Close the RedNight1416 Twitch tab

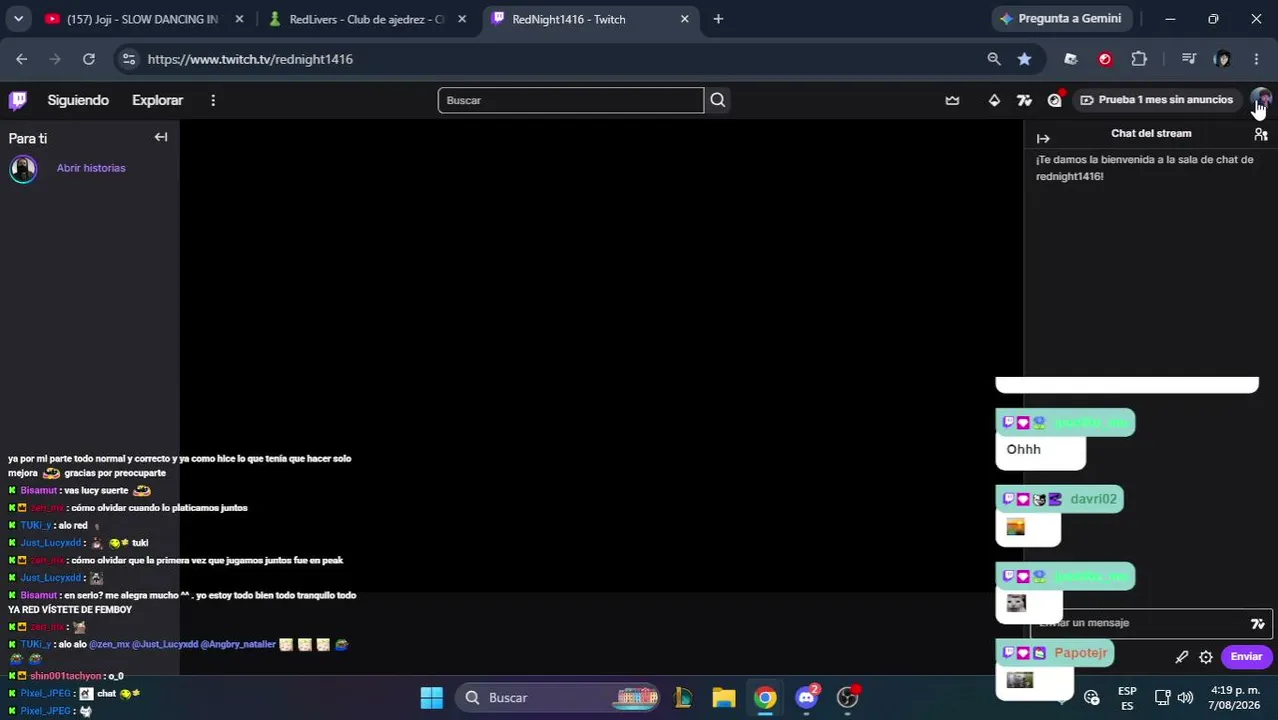click(x=685, y=19)
